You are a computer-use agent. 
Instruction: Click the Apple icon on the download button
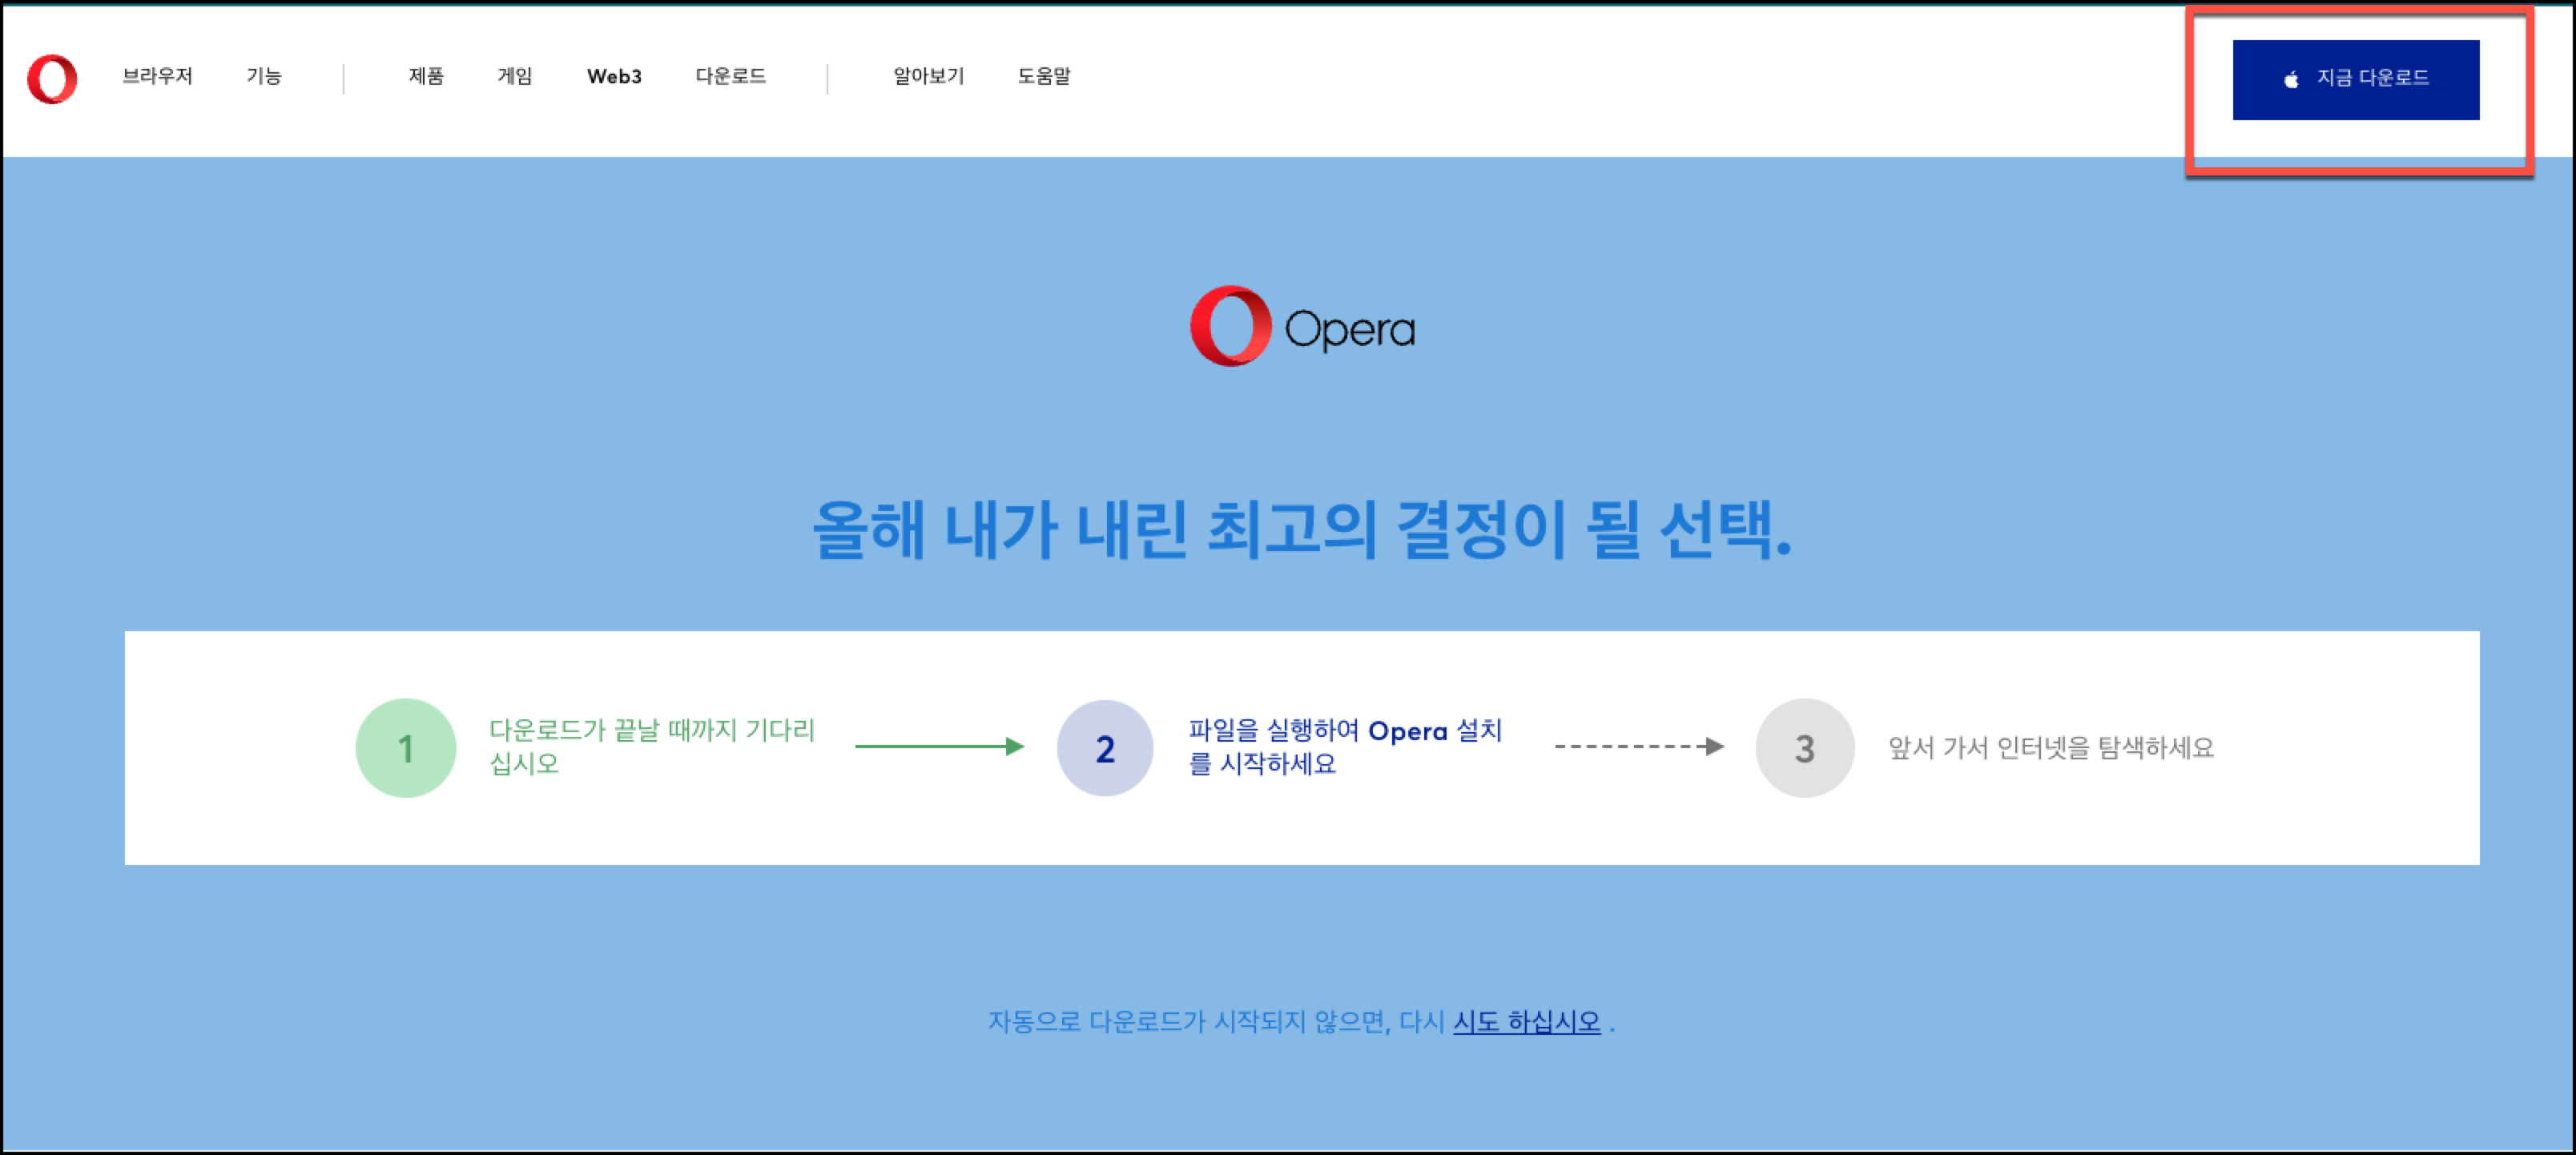(x=2291, y=79)
